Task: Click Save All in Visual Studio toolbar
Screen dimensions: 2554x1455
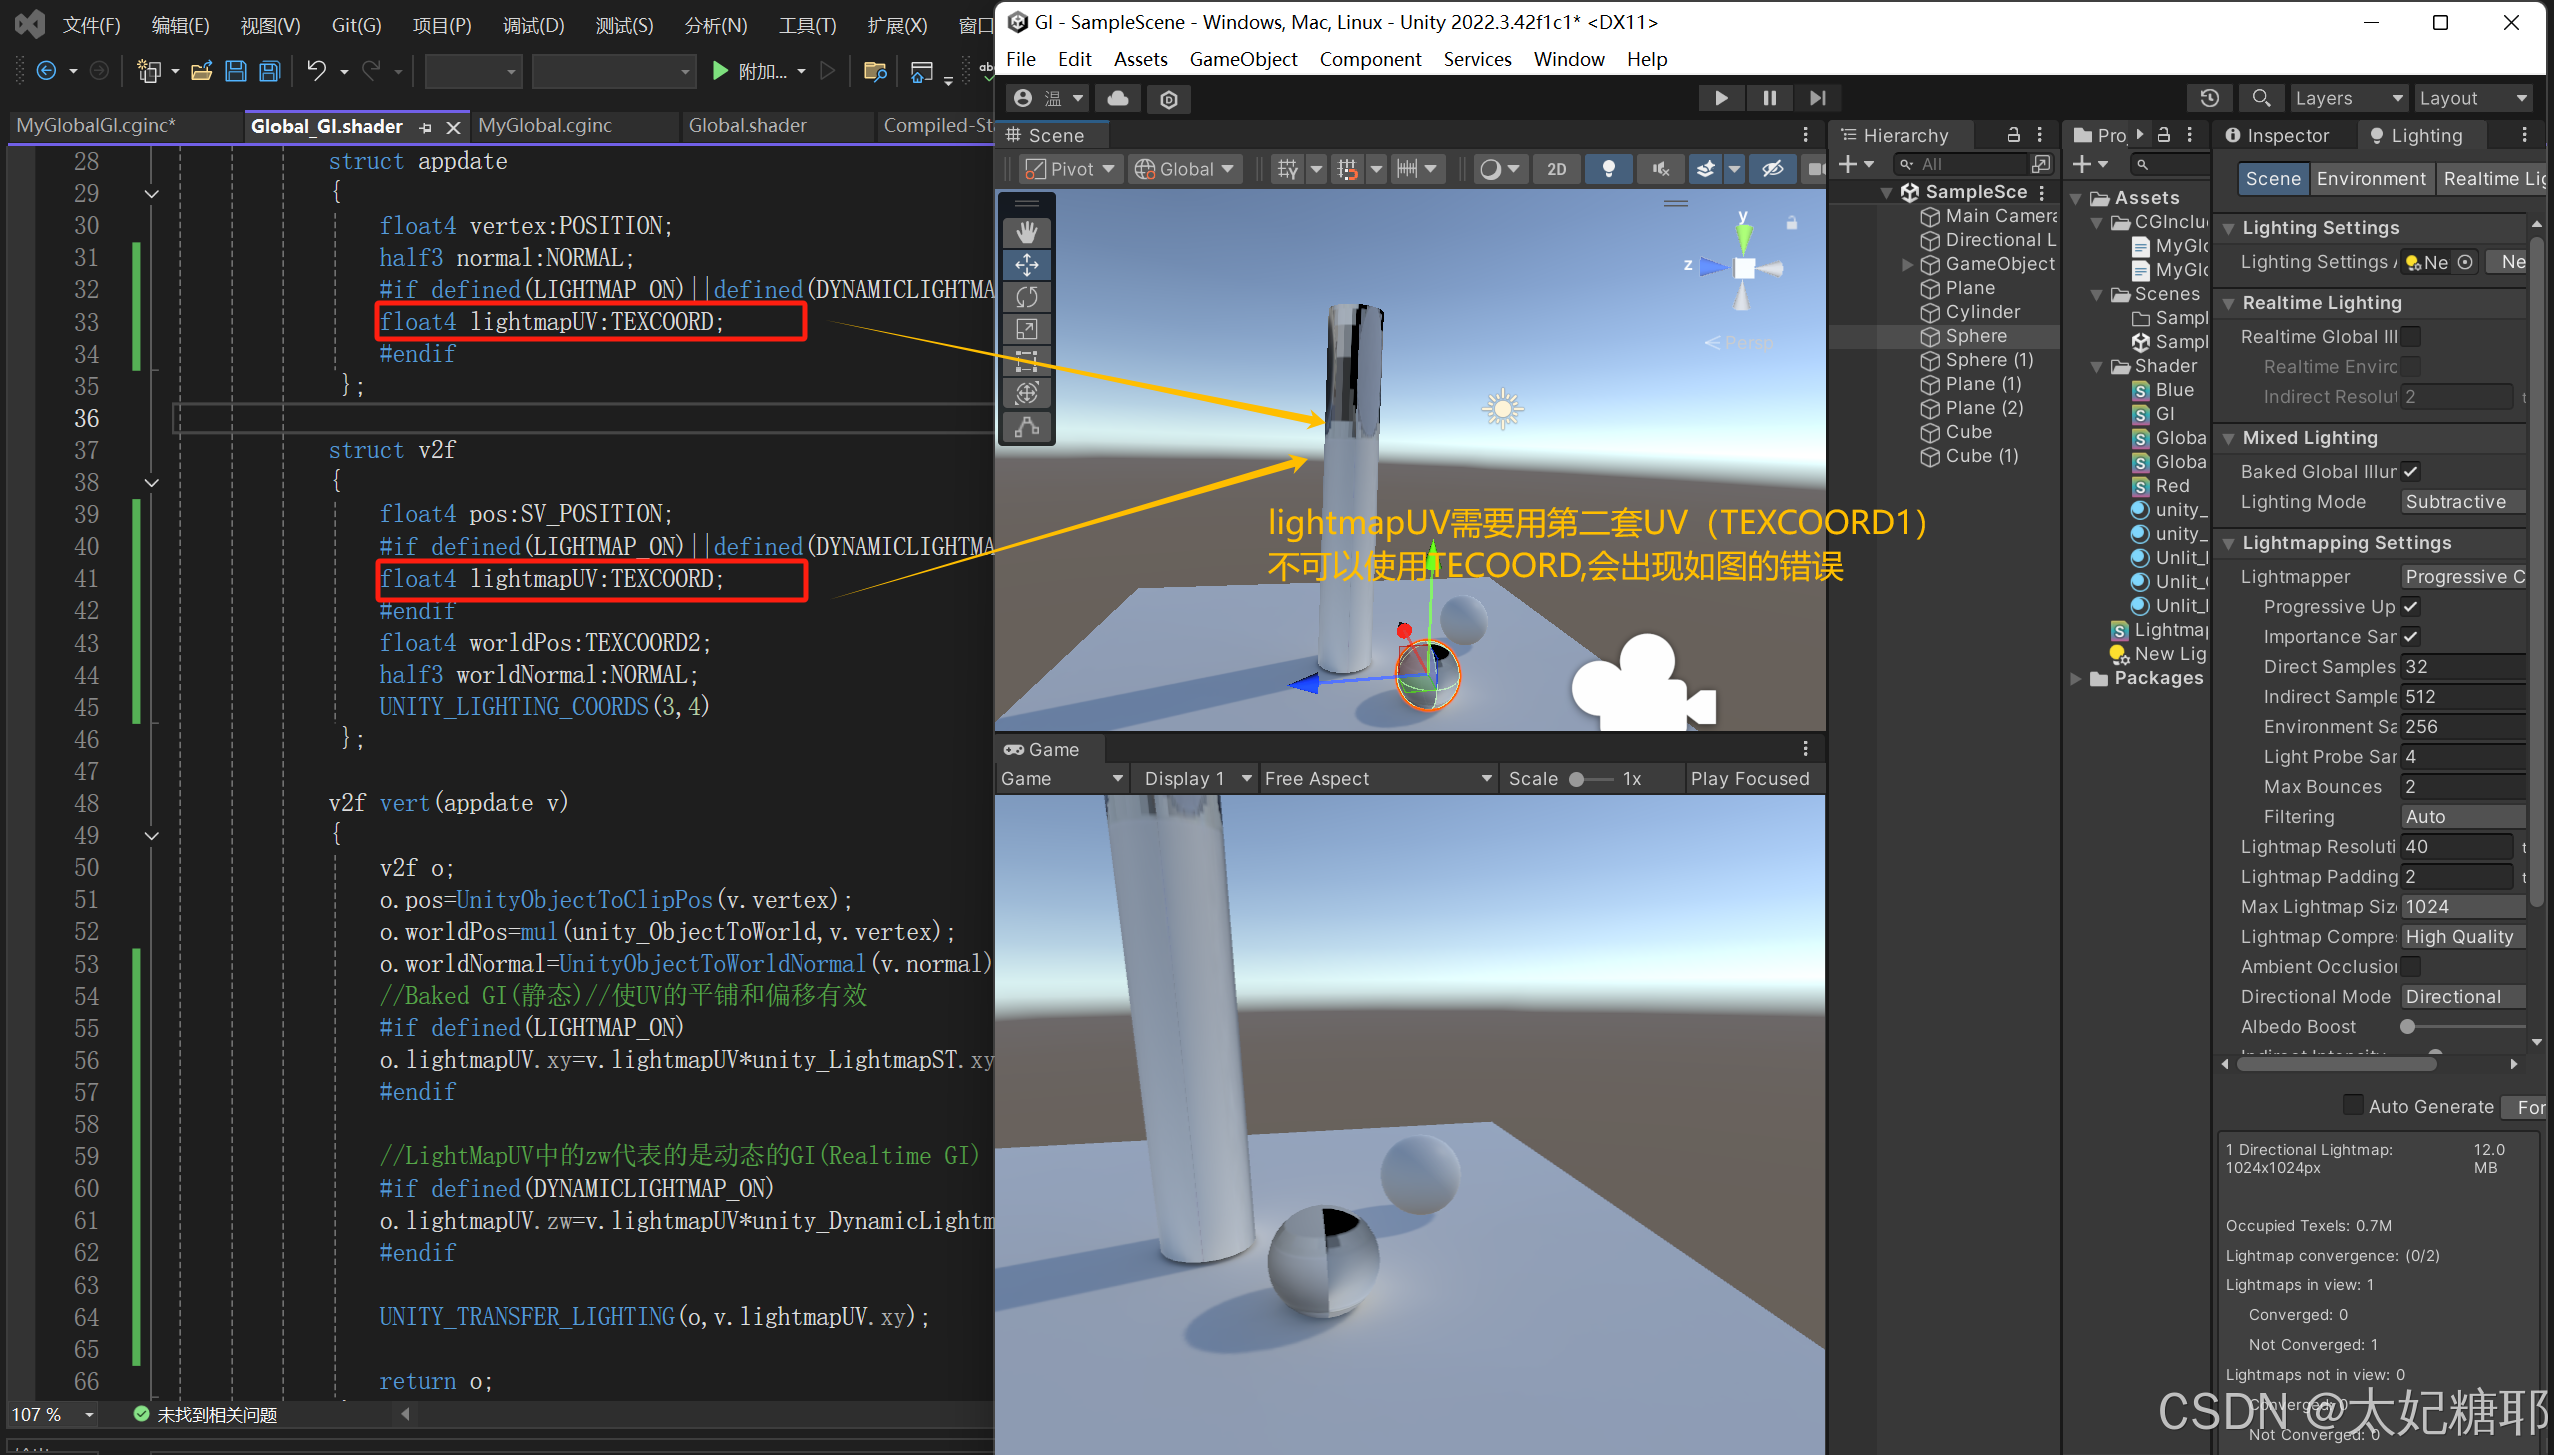Action: point(269,71)
